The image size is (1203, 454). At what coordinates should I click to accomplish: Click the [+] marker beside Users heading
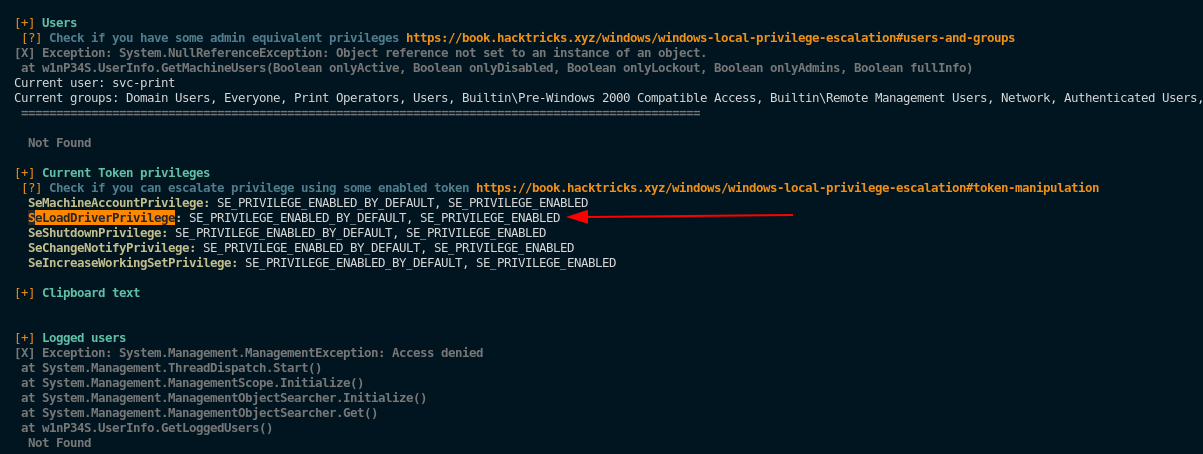click(x=24, y=22)
